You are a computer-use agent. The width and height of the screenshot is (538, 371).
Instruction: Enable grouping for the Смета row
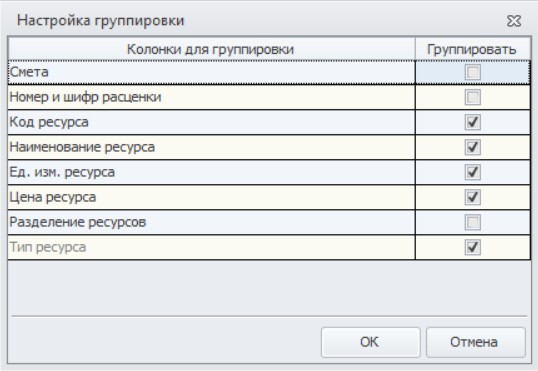[472, 72]
